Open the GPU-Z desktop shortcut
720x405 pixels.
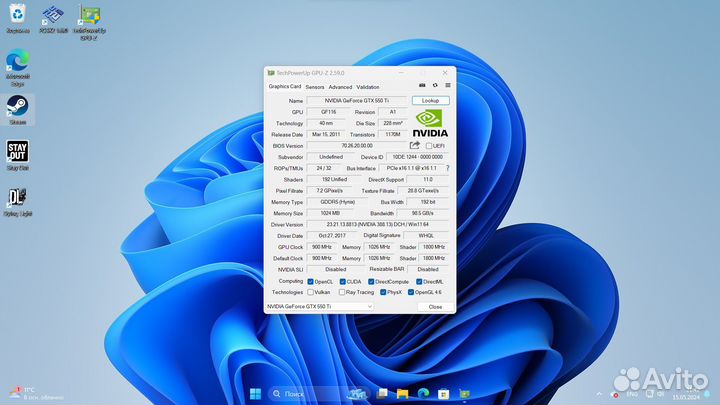point(89,22)
